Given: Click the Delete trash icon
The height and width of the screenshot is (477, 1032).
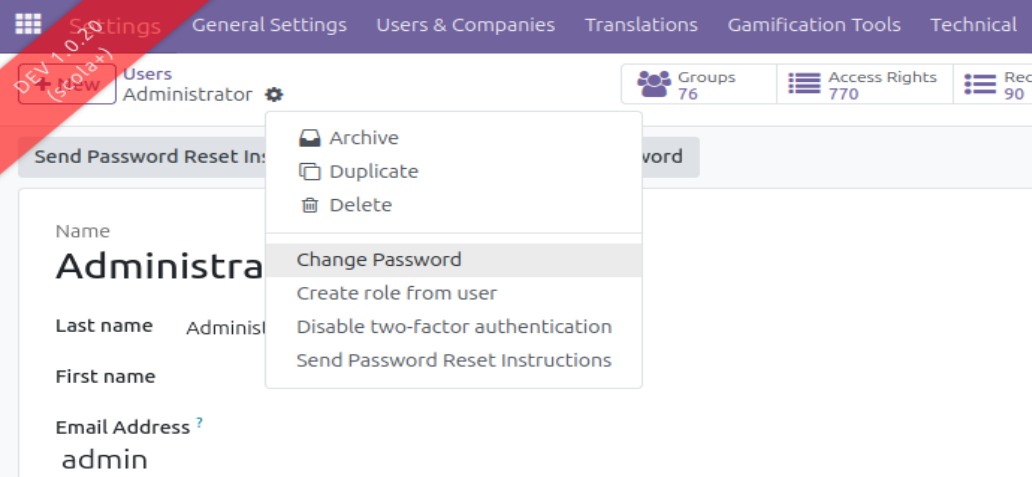Looking at the screenshot, I should (x=310, y=205).
